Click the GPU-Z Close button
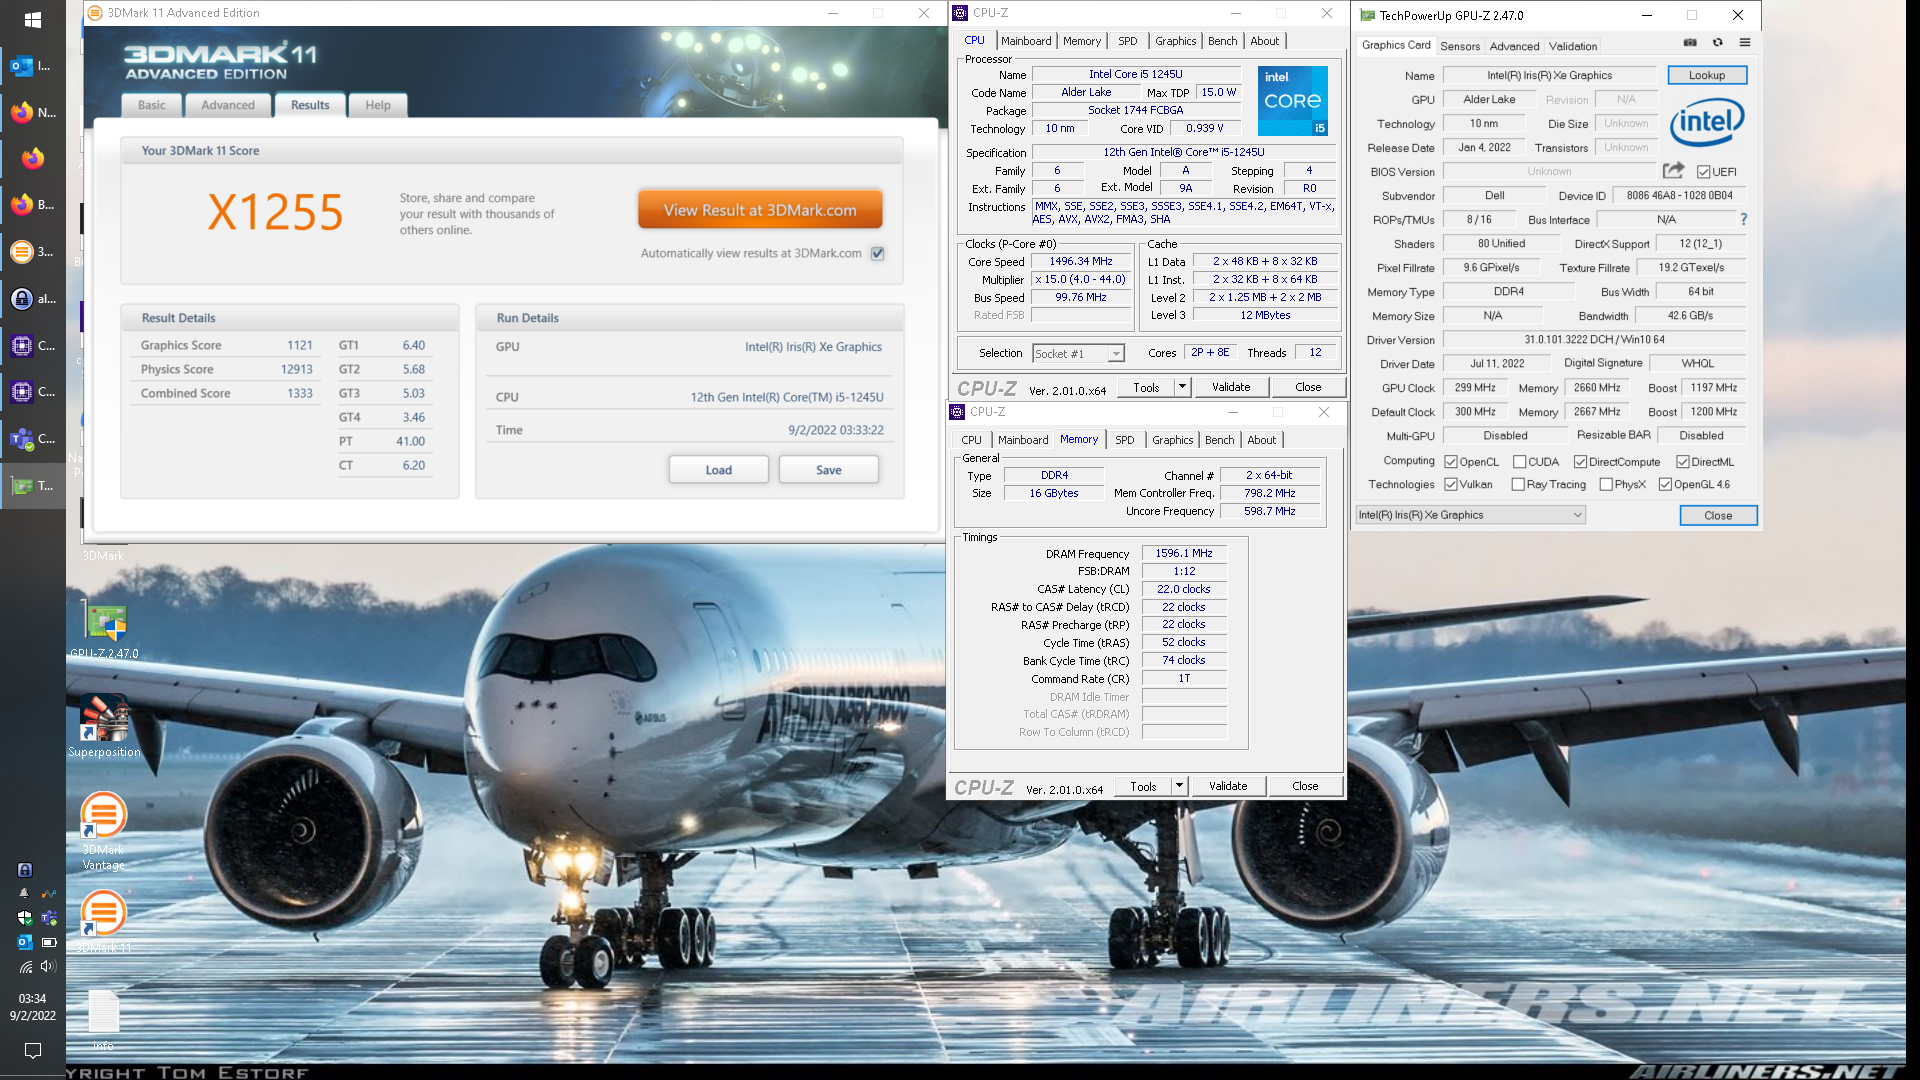 tap(1718, 515)
